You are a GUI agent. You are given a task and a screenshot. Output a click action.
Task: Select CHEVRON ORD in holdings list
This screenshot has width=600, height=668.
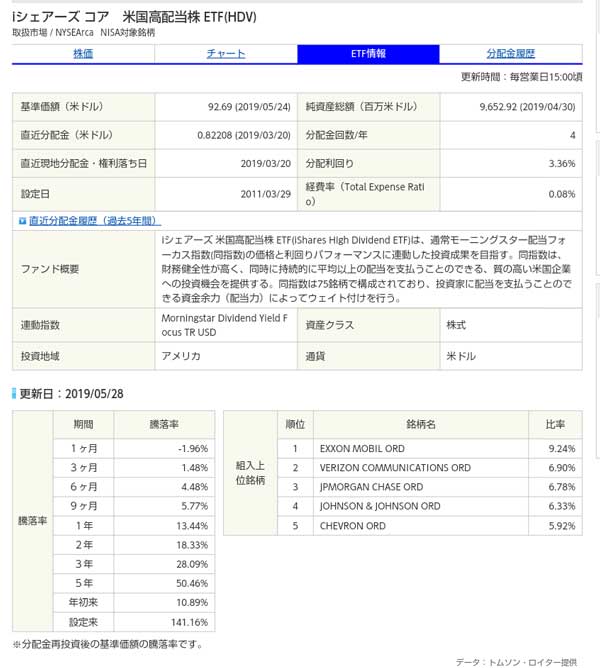pos(353,525)
